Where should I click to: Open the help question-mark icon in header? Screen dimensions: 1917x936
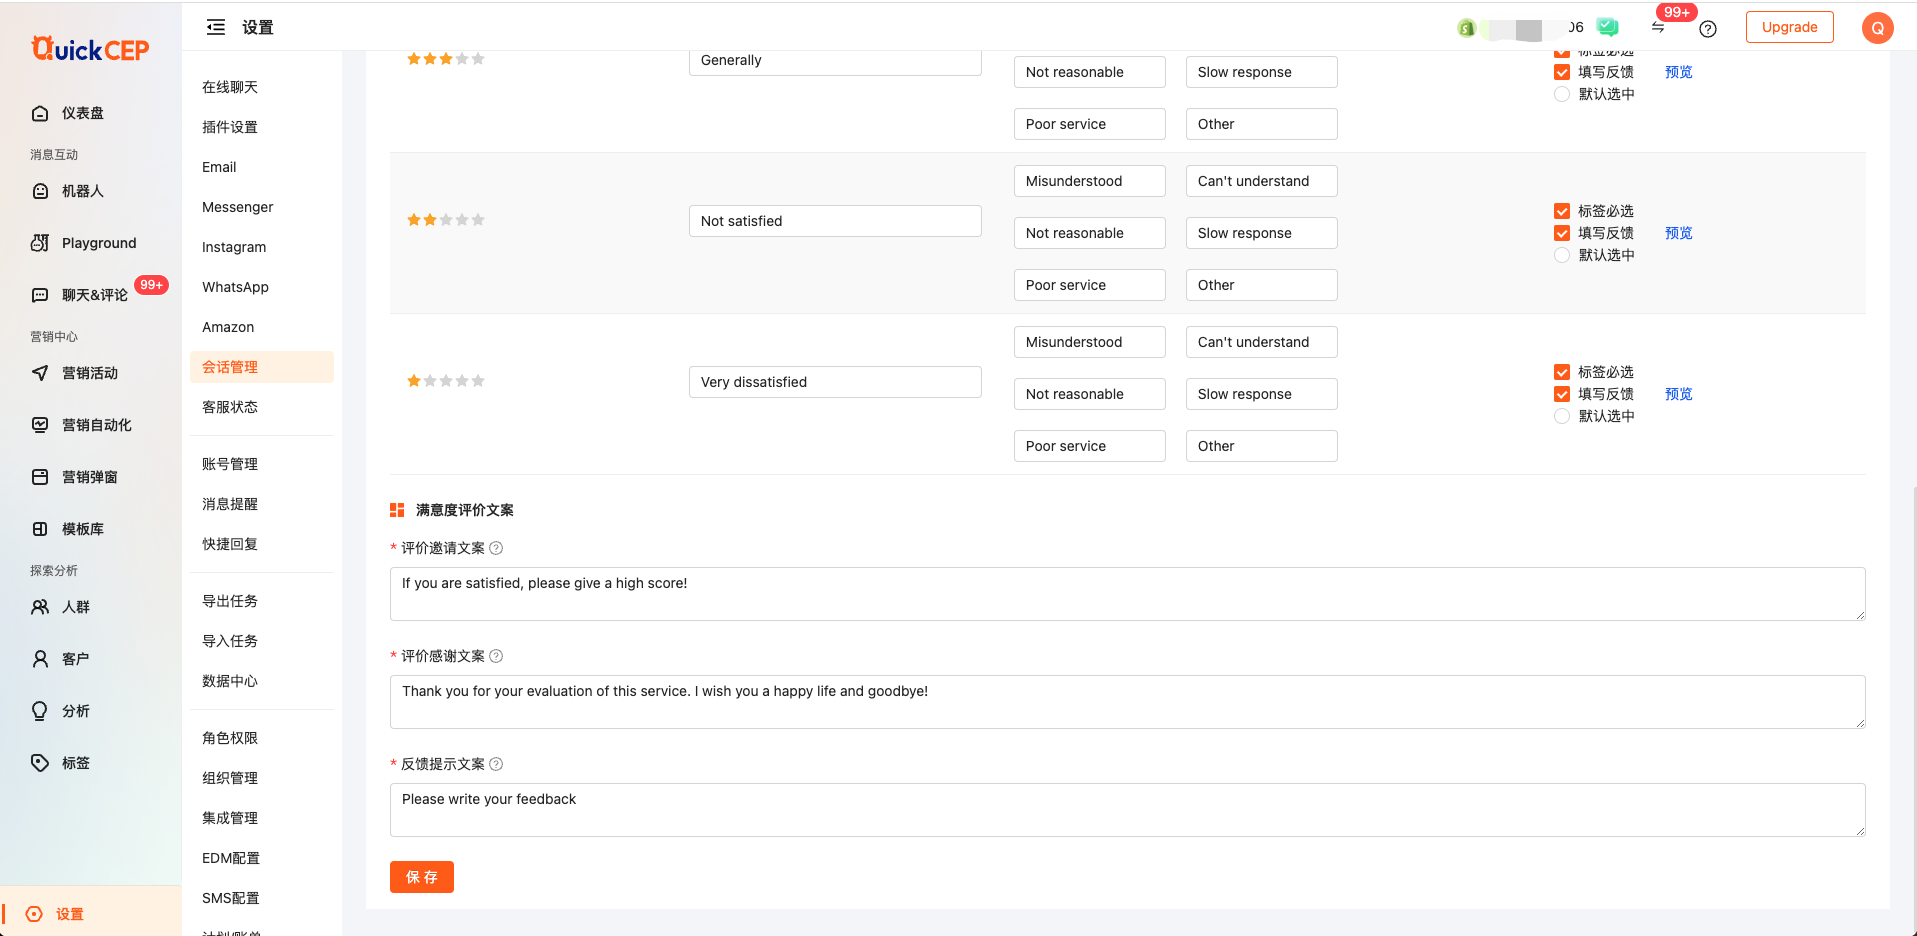(x=1708, y=29)
